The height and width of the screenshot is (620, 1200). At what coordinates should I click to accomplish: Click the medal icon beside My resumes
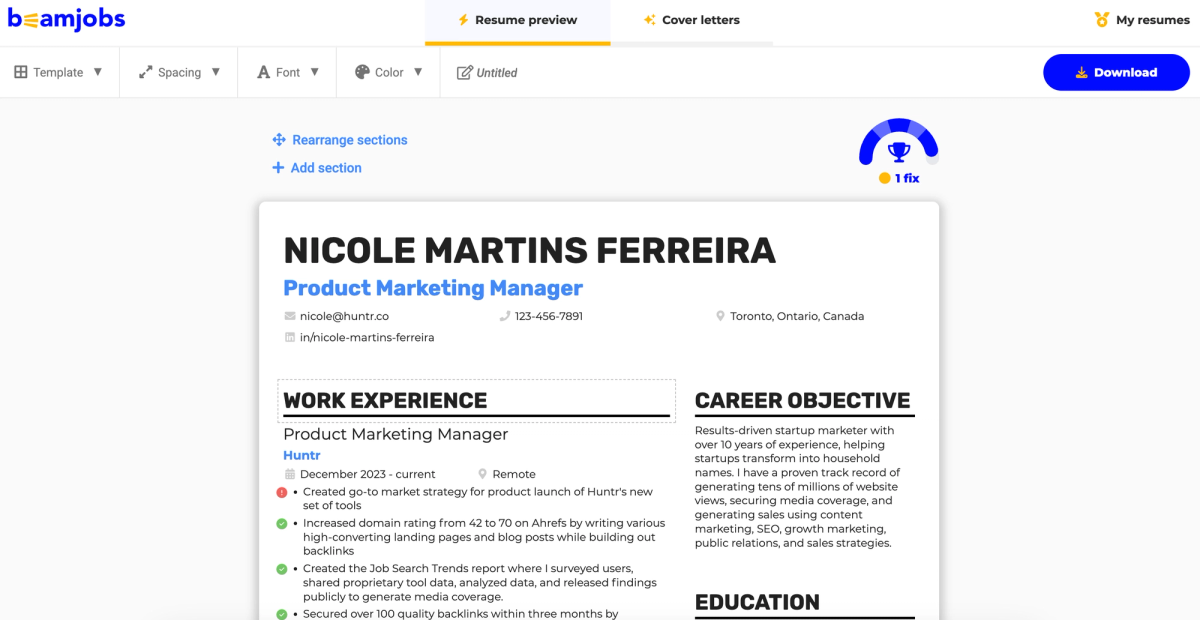tap(1102, 19)
